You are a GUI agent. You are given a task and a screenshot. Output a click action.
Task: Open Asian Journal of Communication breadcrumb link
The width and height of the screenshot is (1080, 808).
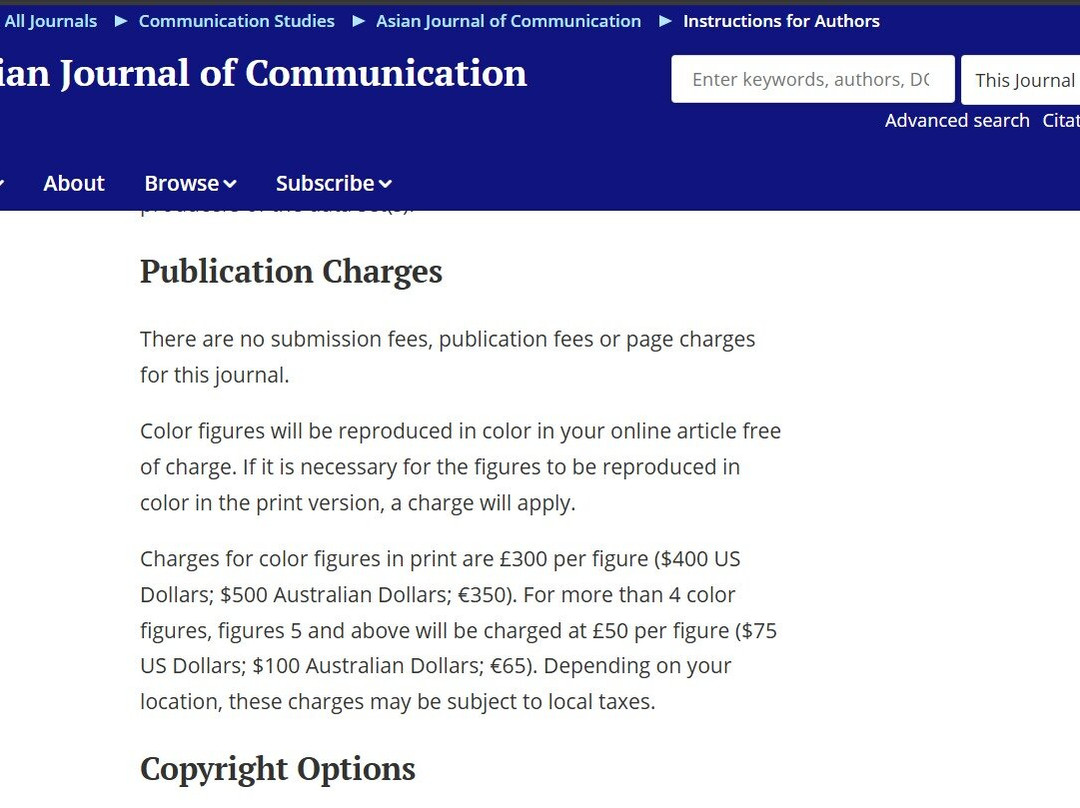click(508, 21)
